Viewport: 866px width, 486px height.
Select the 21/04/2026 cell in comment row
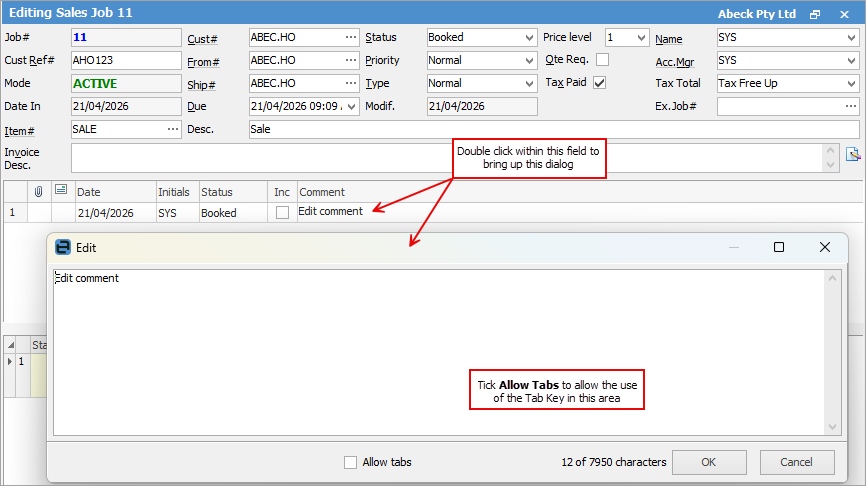click(x=115, y=213)
